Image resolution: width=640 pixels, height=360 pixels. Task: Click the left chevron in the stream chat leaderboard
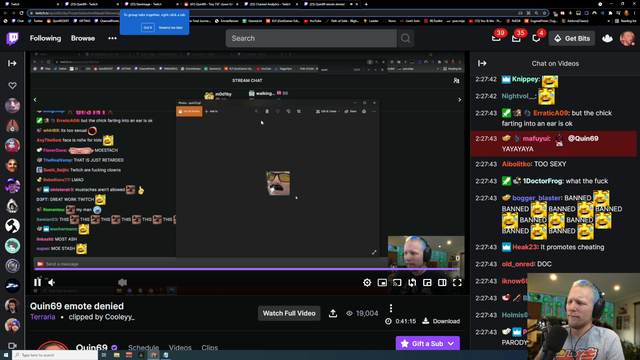(35, 100)
